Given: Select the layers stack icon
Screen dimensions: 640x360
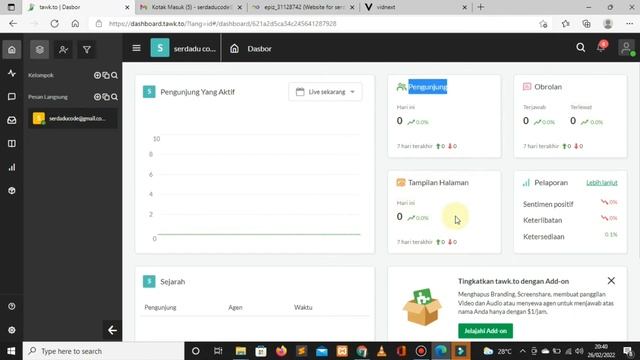Looking at the screenshot, I should (x=40, y=49).
